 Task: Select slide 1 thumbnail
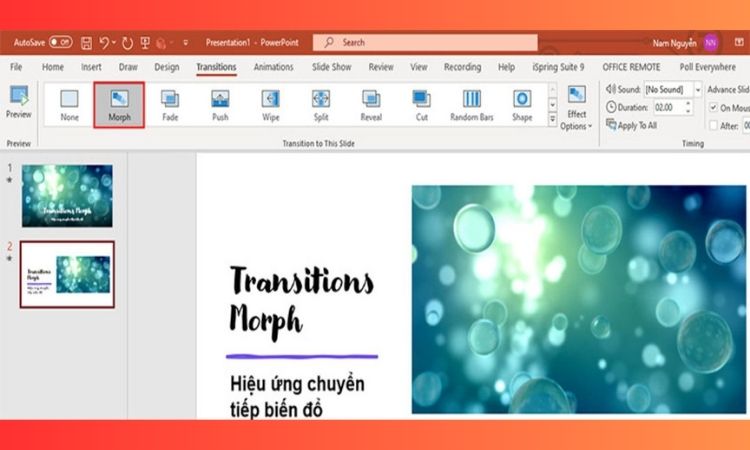click(x=67, y=196)
